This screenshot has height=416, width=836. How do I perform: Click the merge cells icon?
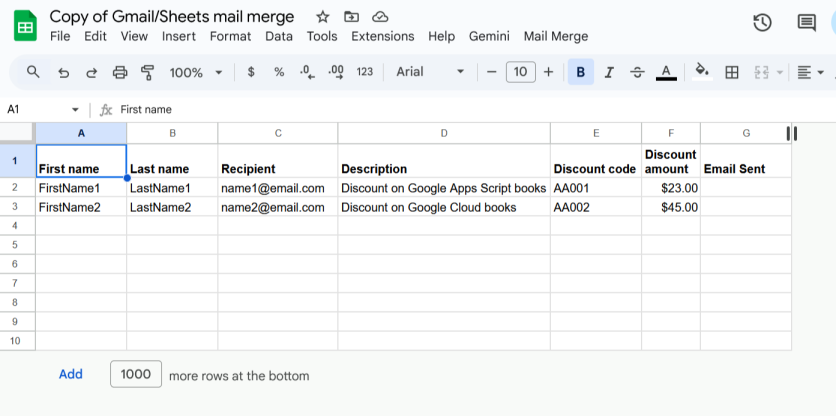click(761, 73)
